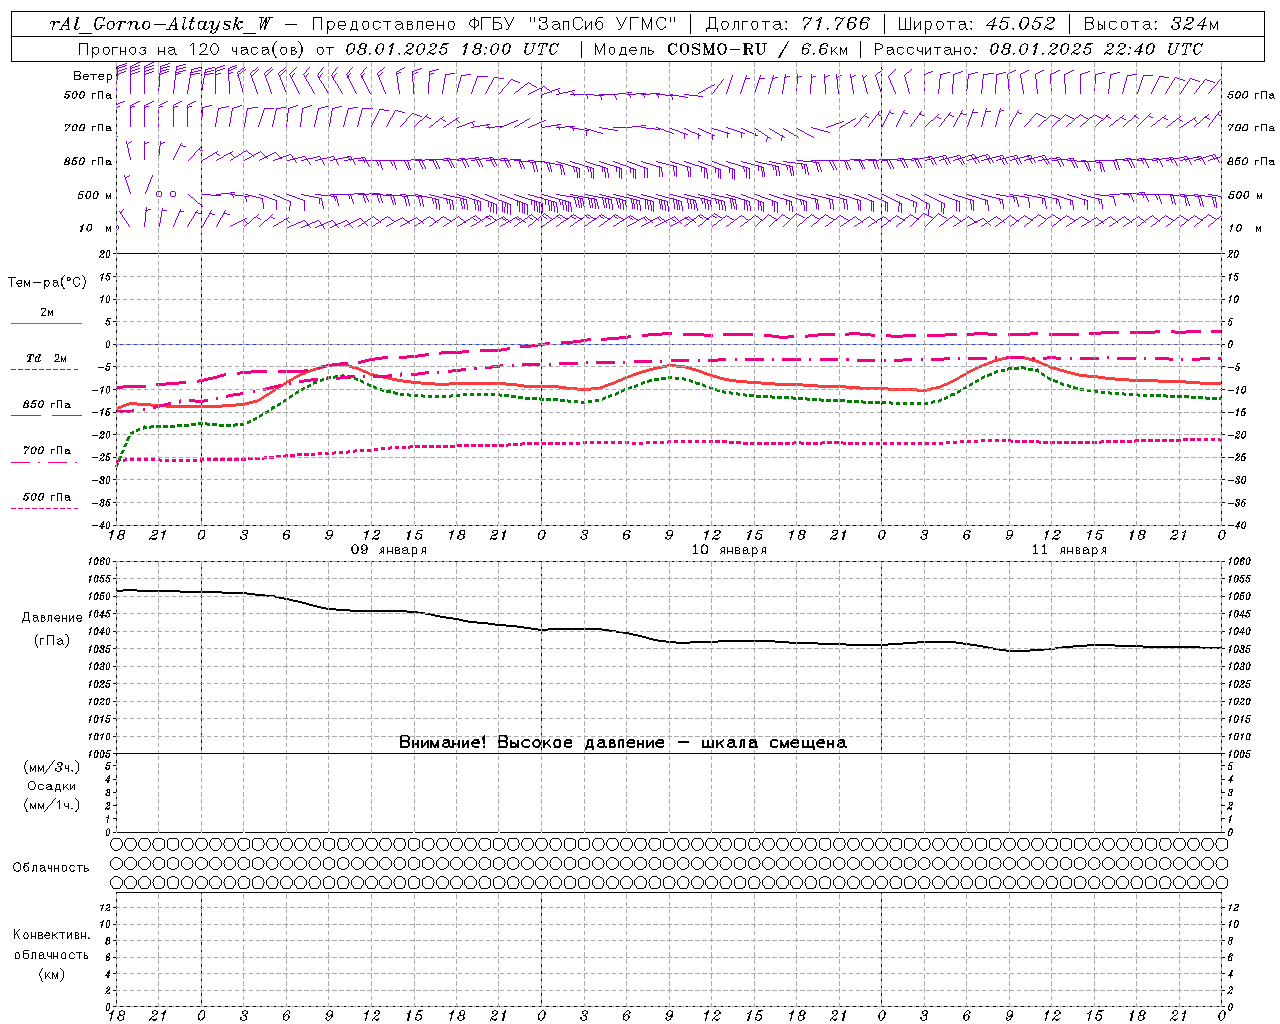This screenshot has height=1024, width=1280.
Task: Click the 2м temperature legend entry
Action: click(47, 313)
